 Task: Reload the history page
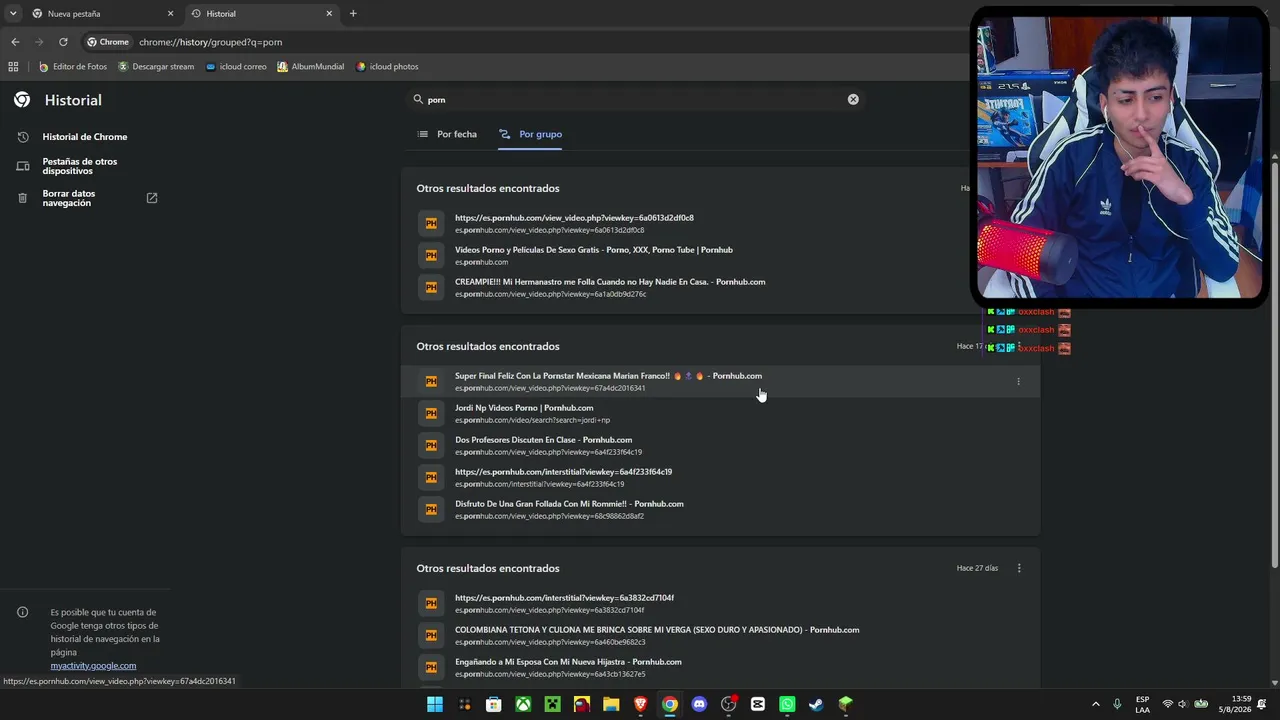pos(63,42)
